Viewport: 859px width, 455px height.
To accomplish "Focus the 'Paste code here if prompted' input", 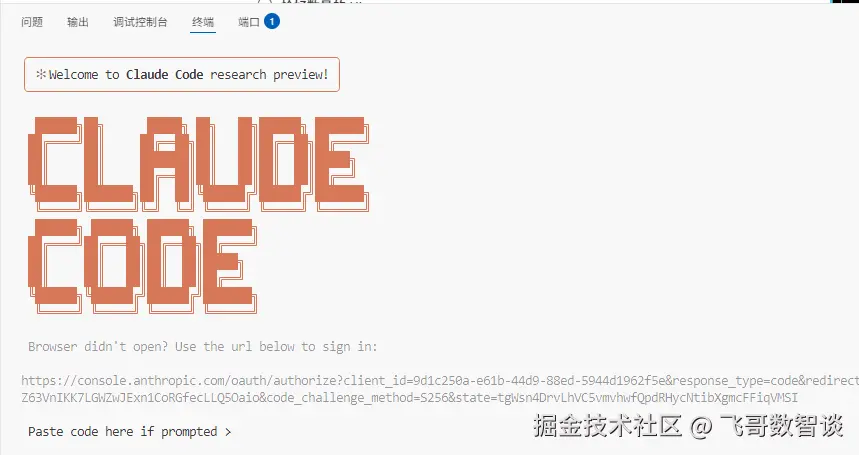I will click(x=130, y=431).
